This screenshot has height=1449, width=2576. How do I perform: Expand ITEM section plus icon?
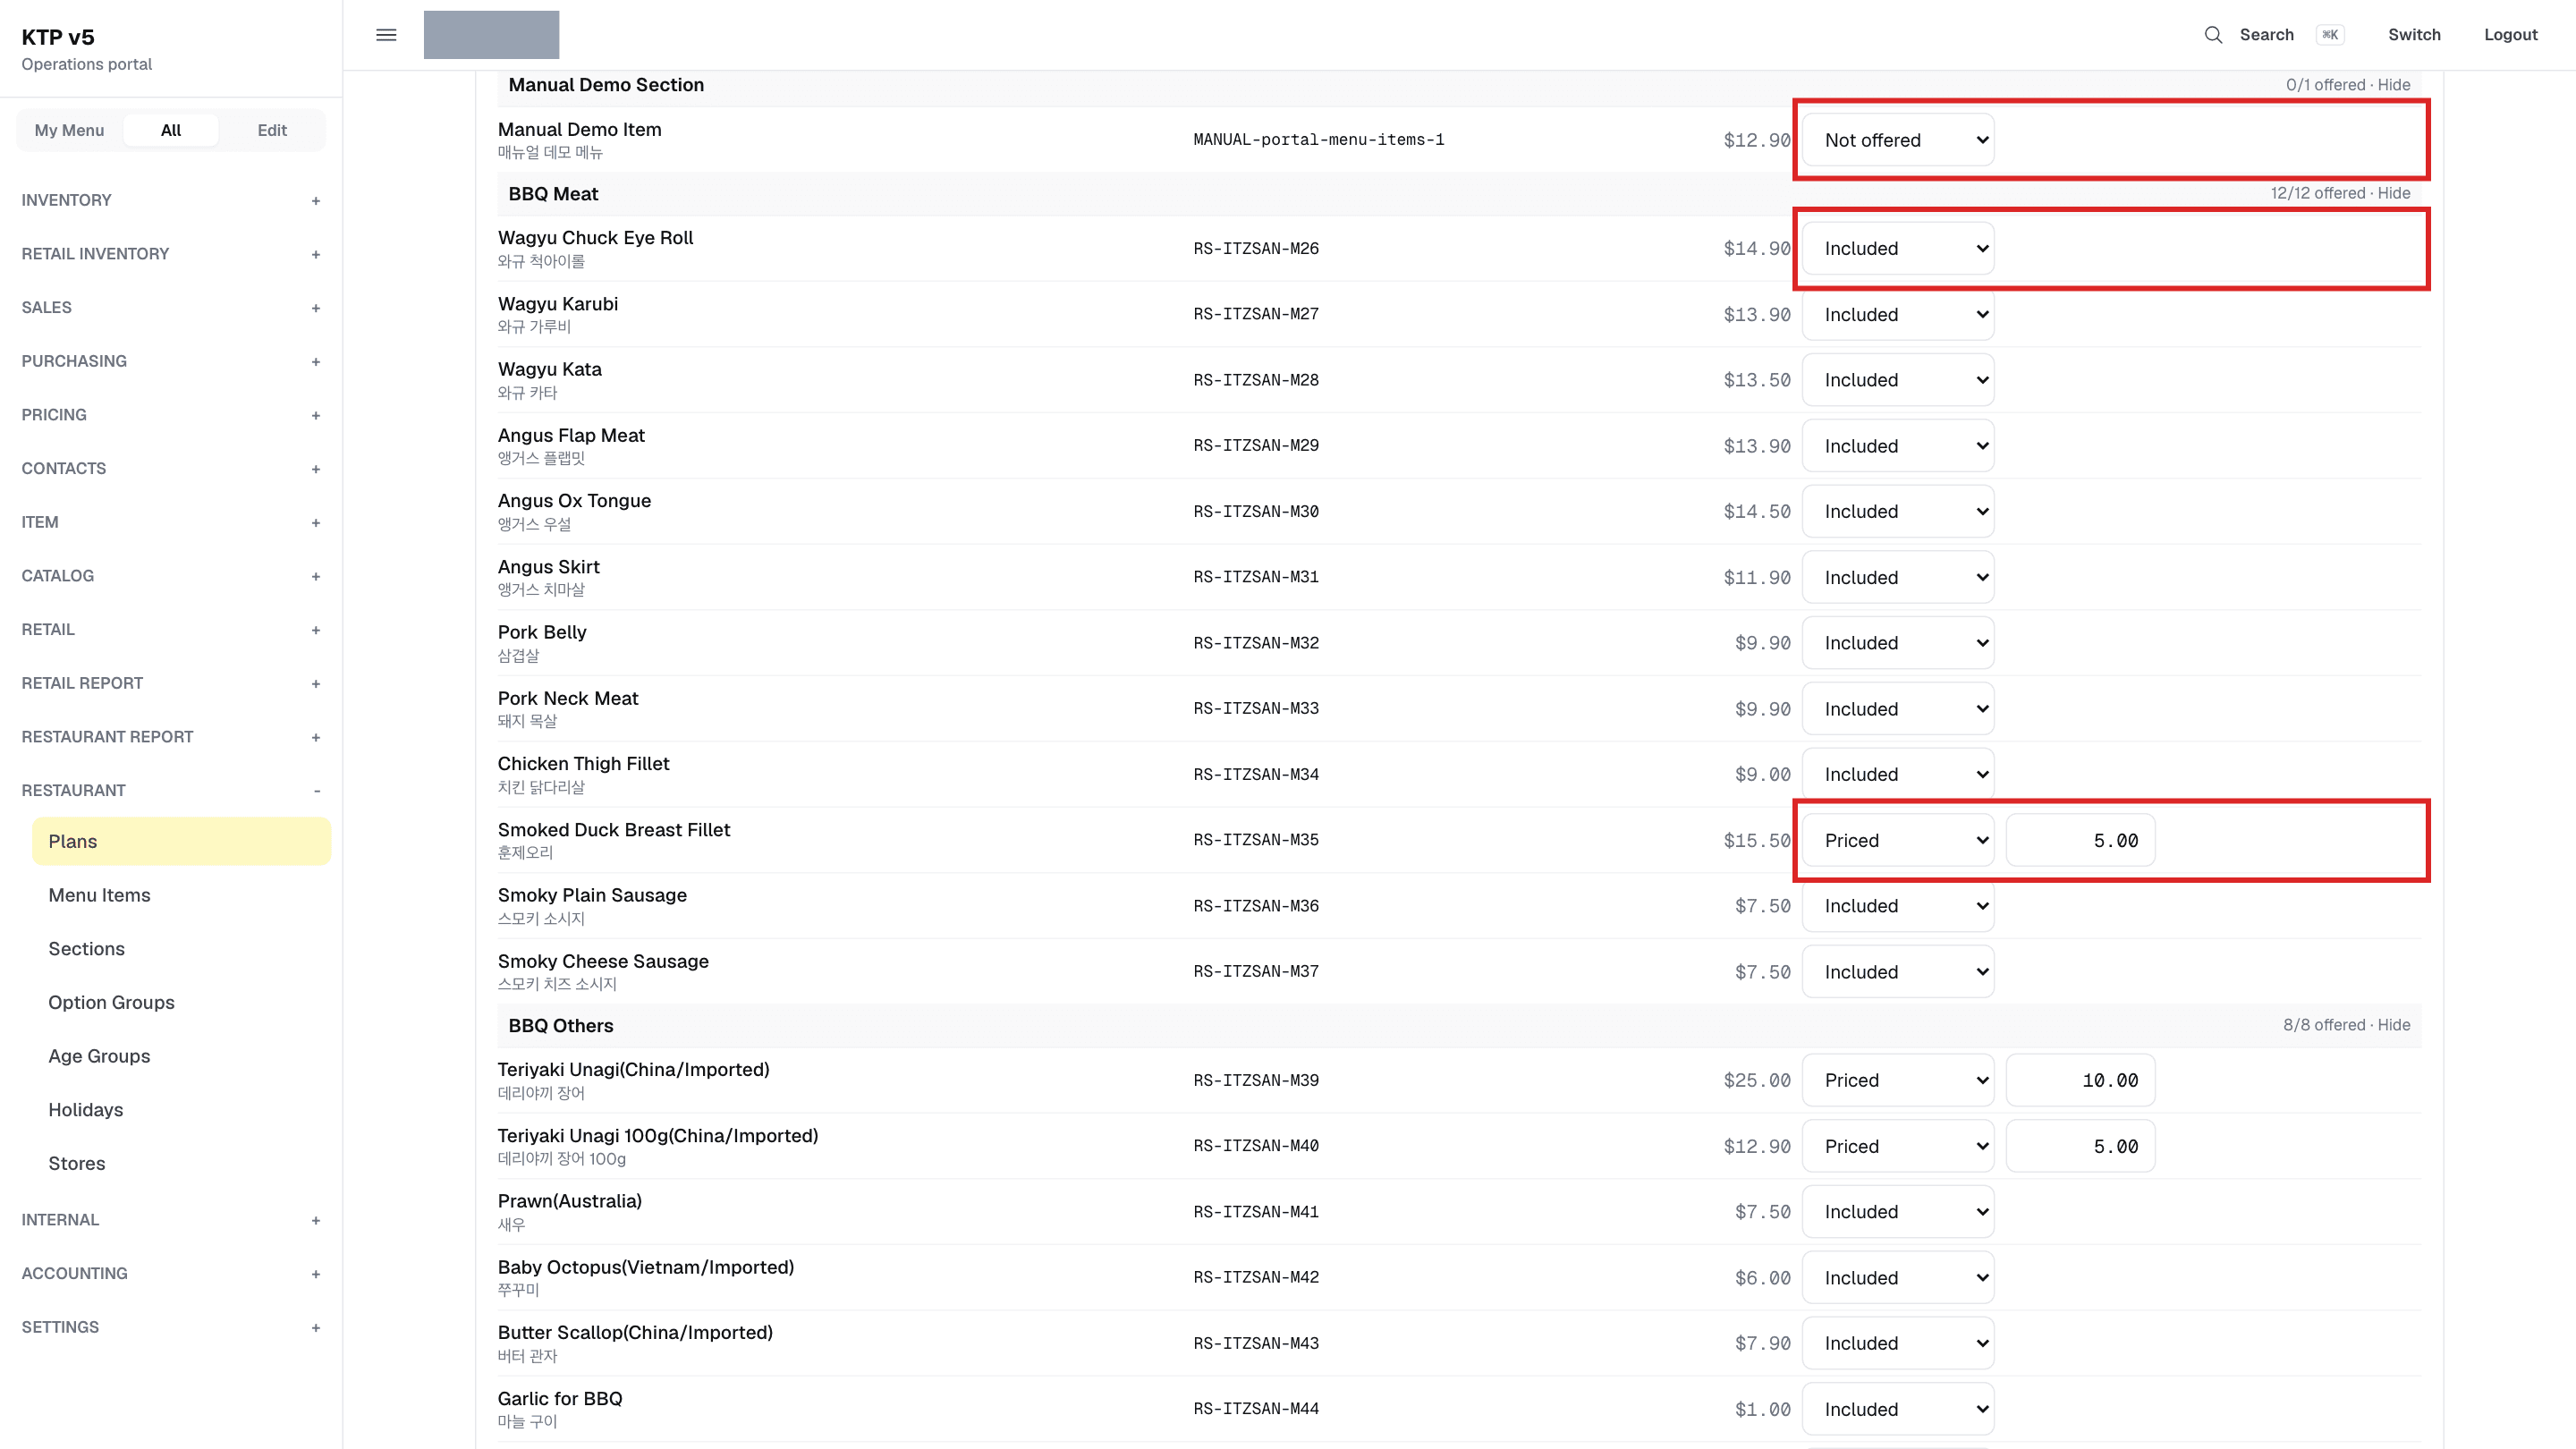(x=316, y=523)
